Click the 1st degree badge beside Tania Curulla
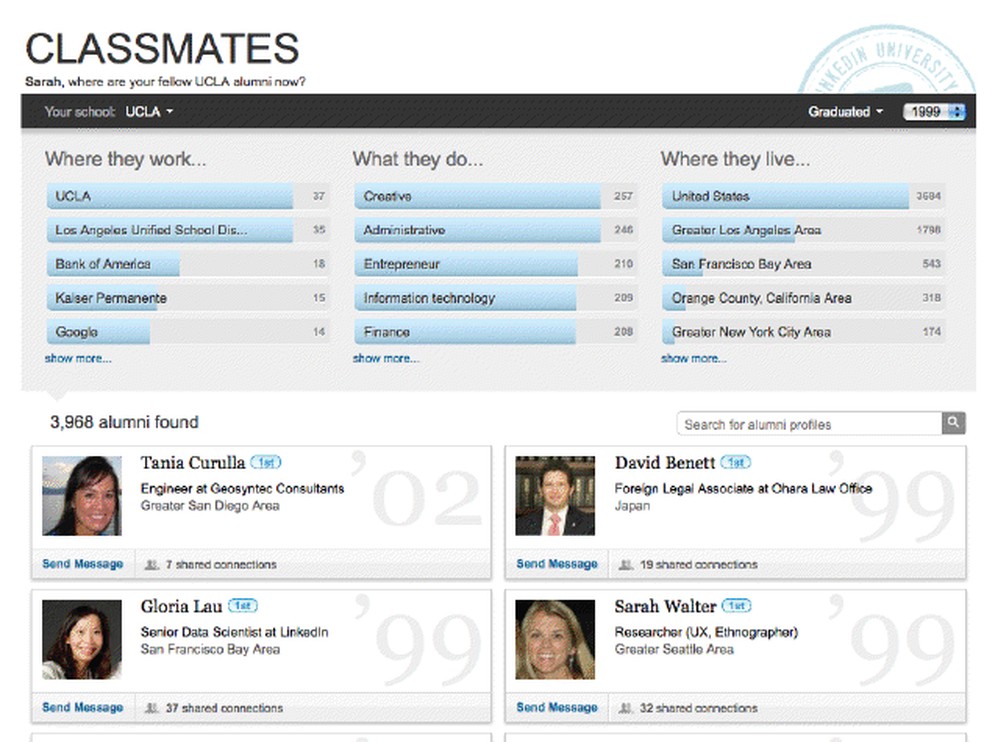Image resolution: width=984 pixels, height=742 pixels. [x=266, y=463]
